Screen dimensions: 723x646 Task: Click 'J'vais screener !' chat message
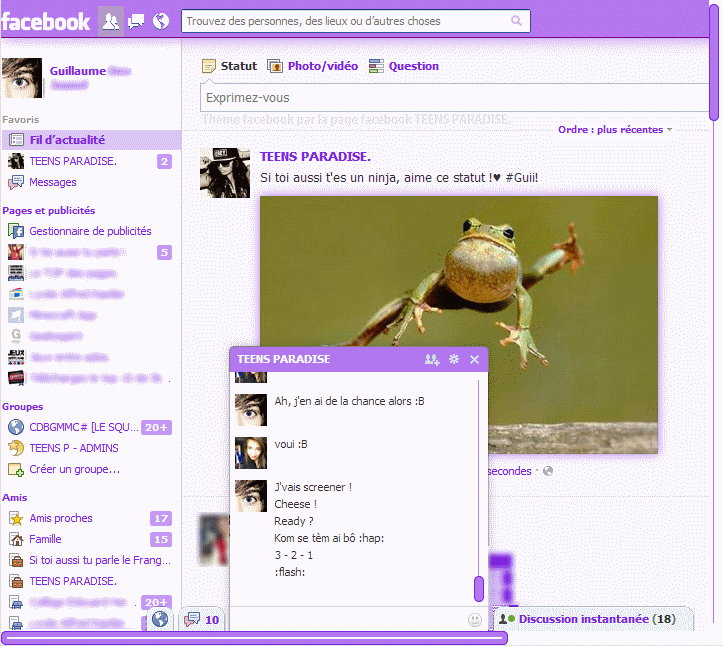(313, 487)
